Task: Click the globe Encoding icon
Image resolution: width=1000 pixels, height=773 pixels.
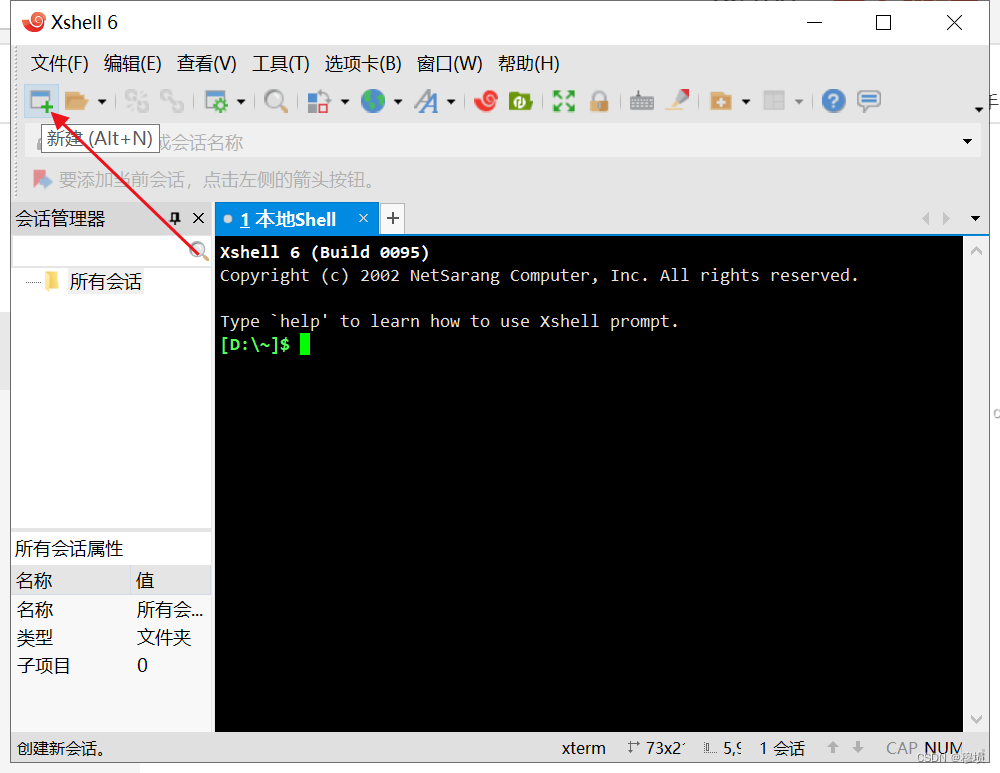Action: point(373,101)
